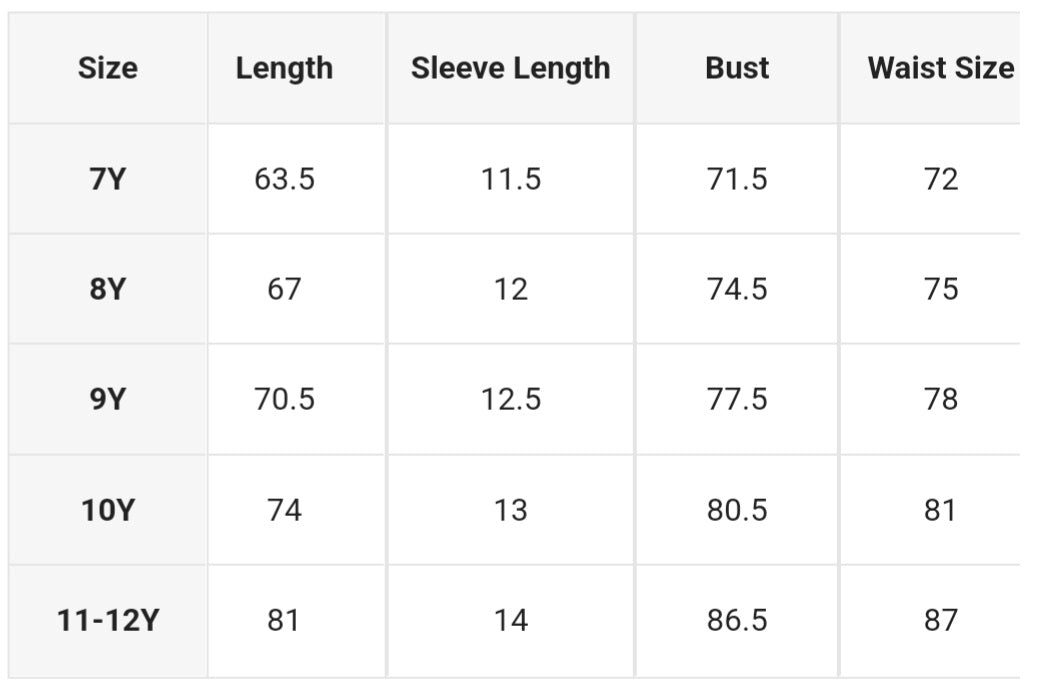Select the 7Y size row label
Screen dimensions: 1053x698
click(107, 179)
